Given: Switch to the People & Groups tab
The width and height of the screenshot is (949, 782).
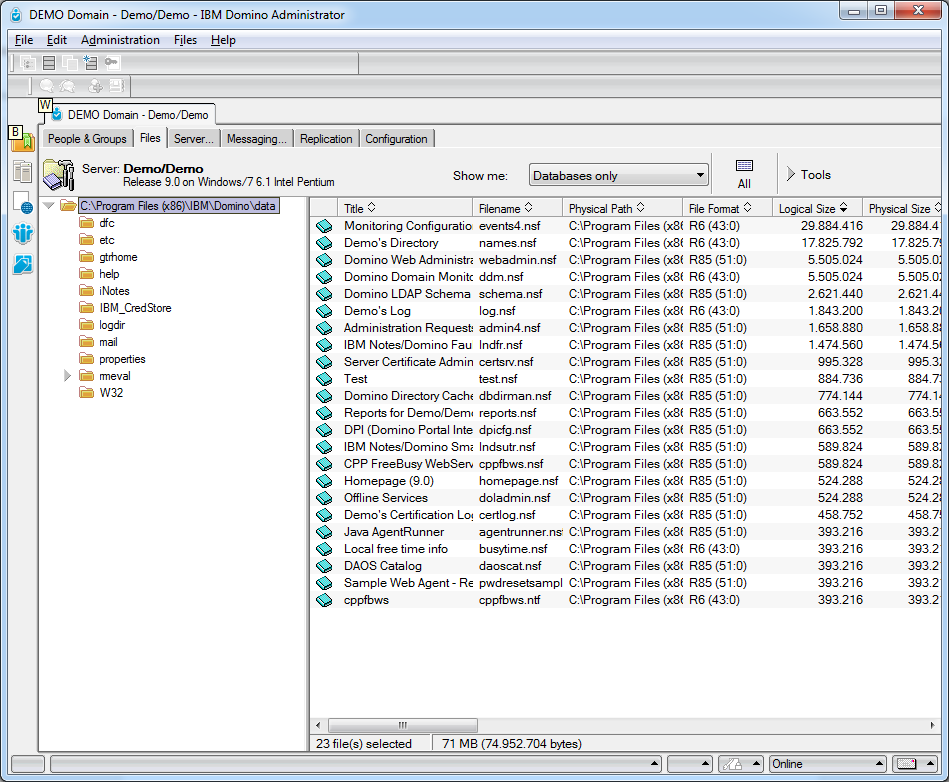Looking at the screenshot, I should 87,139.
